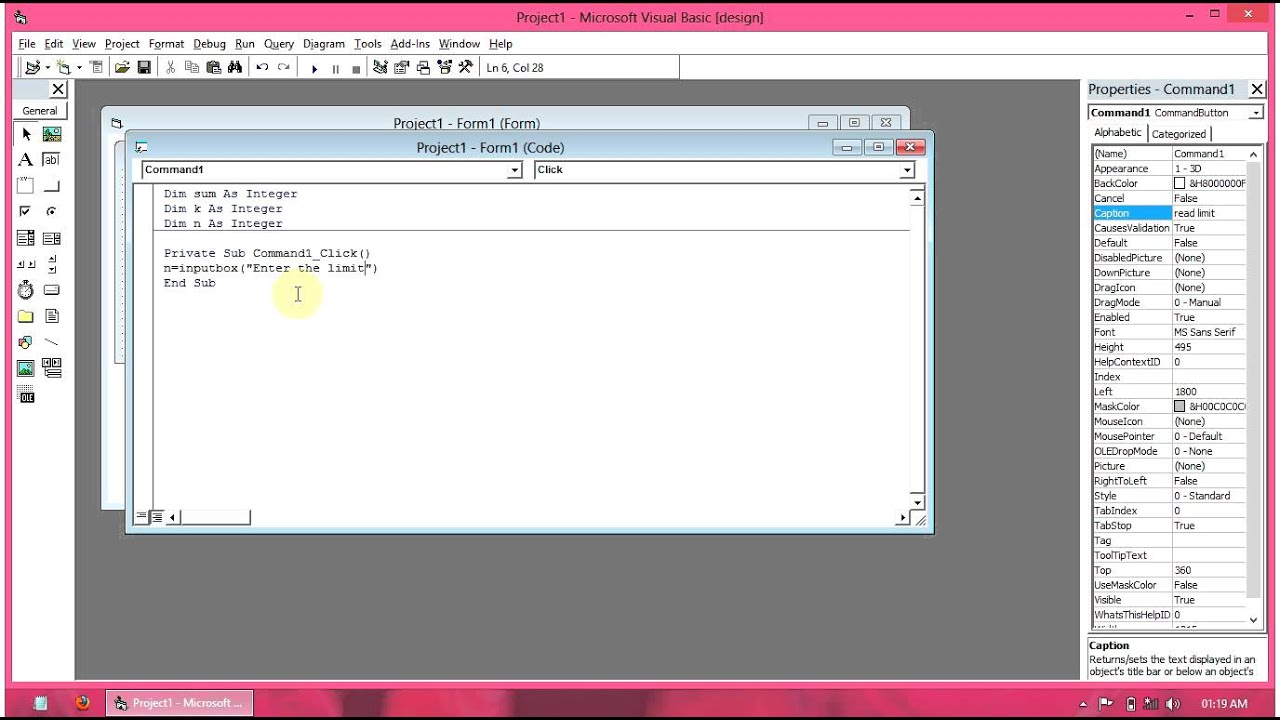The height and width of the screenshot is (720, 1280).
Task: Click the code window scroll-down arrow
Action: coord(917,502)
